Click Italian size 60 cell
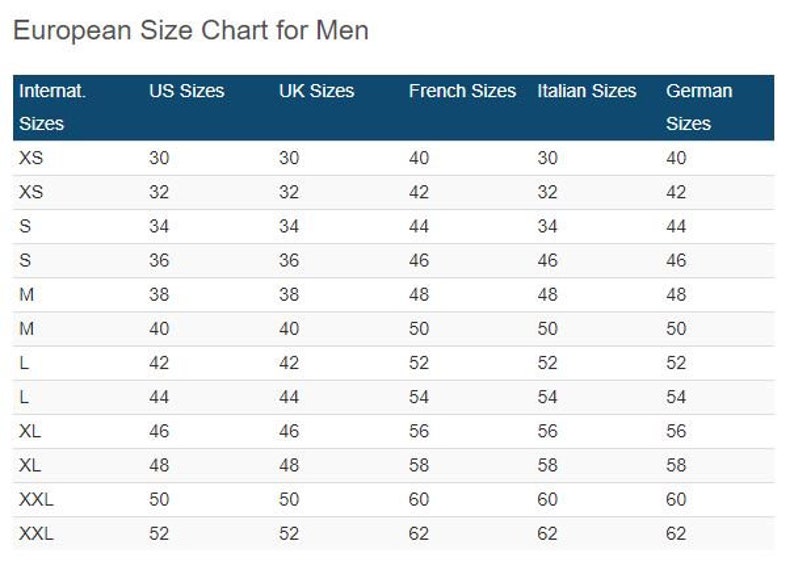 [547, 500]
